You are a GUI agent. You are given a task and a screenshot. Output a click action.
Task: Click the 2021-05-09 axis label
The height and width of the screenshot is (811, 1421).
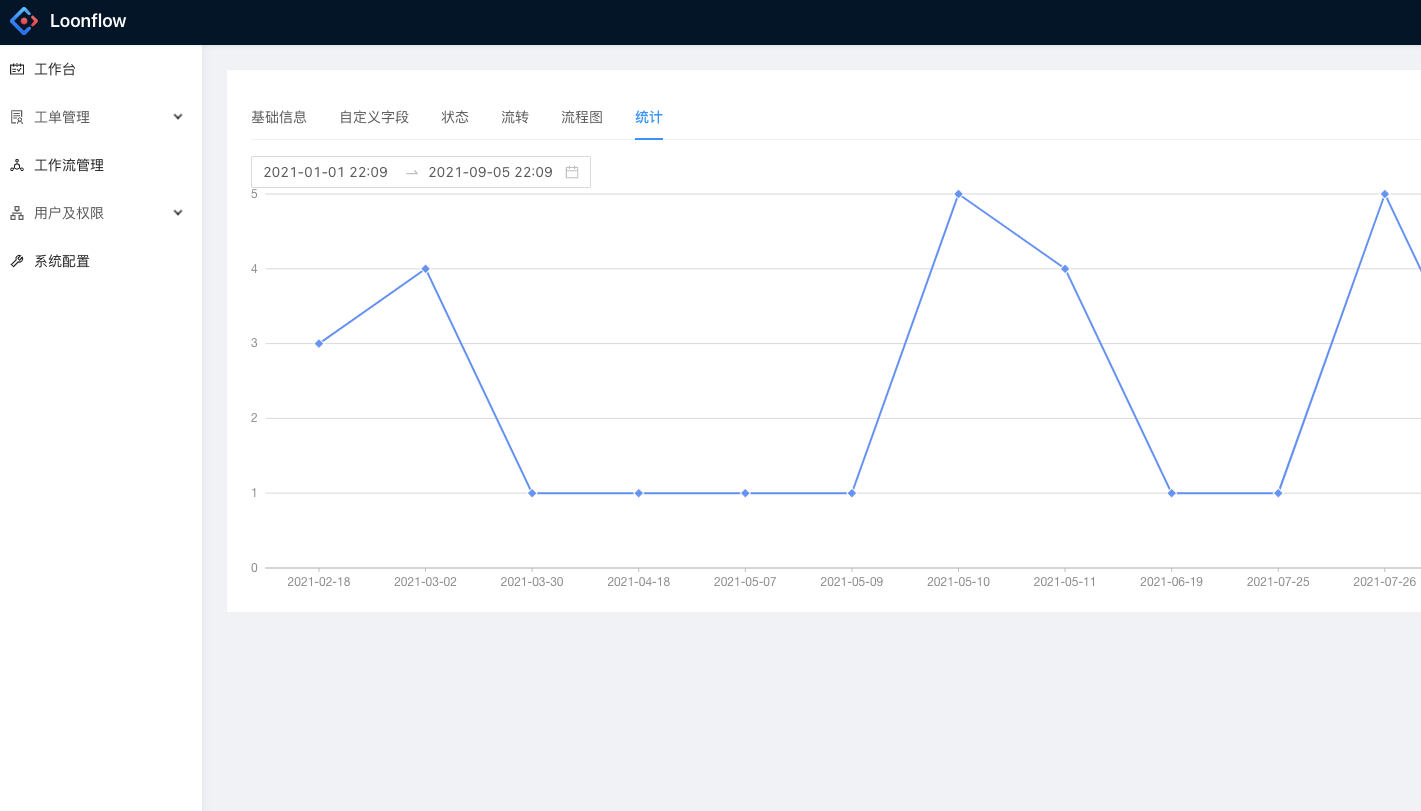point(852,582)
